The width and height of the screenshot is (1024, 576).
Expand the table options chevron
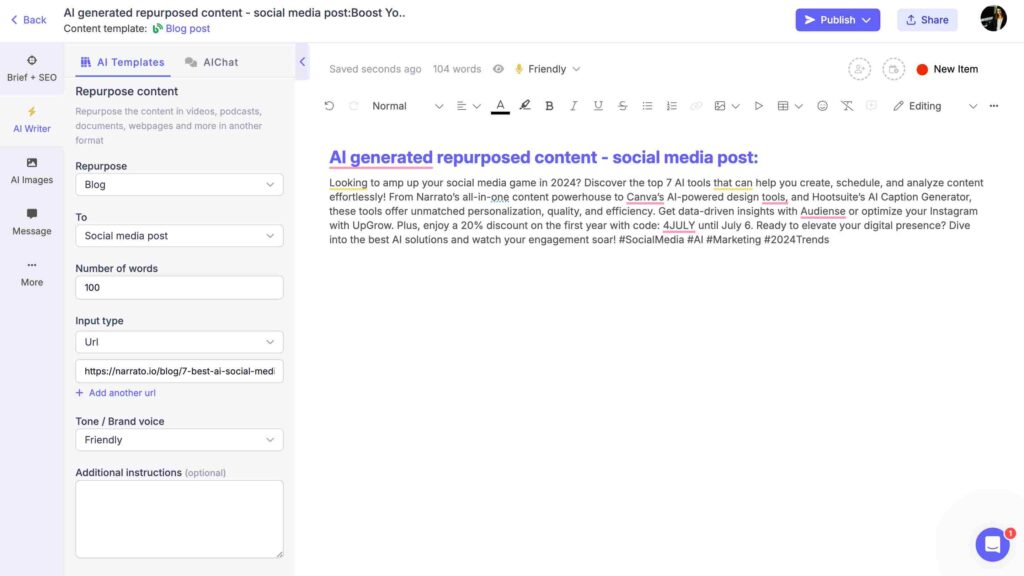799,106
